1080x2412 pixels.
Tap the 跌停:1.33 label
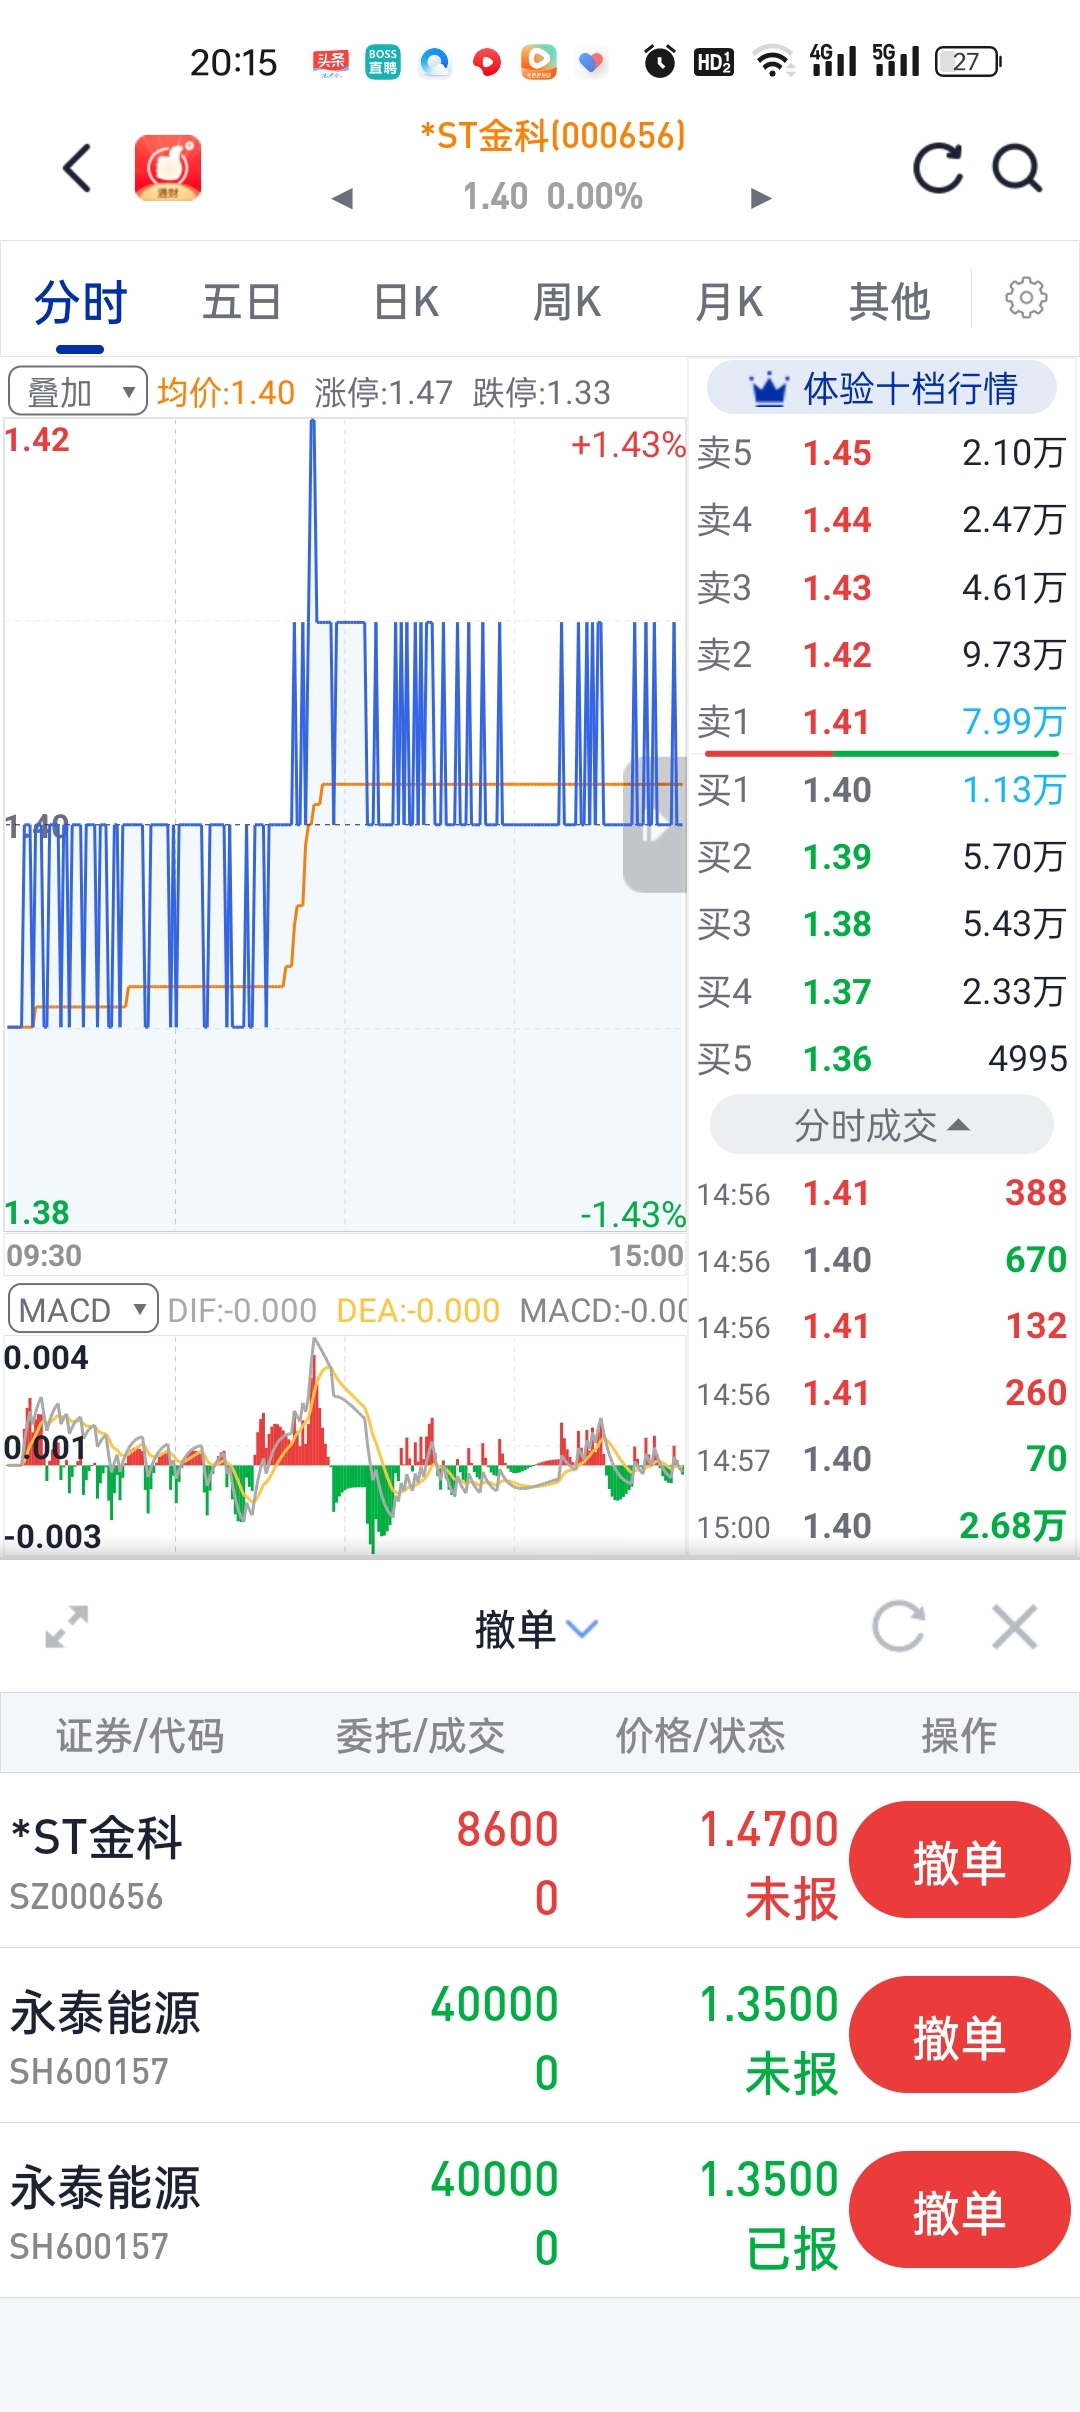click(542, 392)
